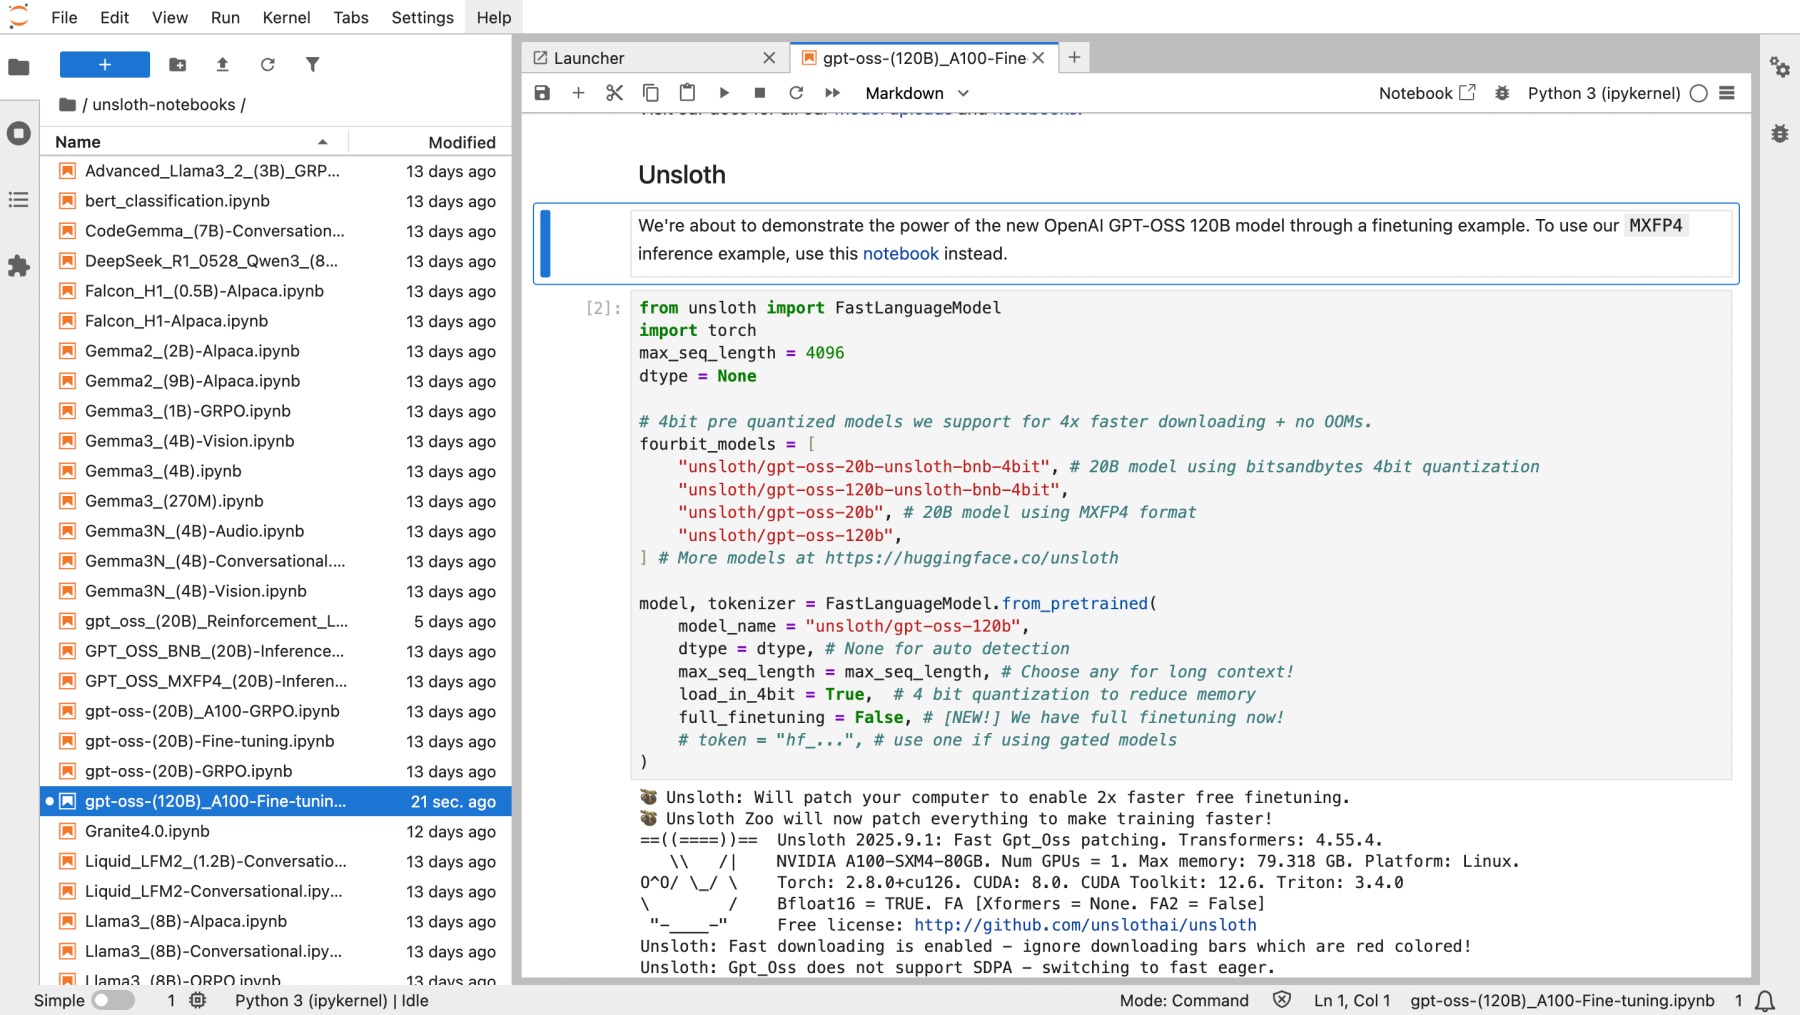Open the Markdown cell type dropdown
The height and width of the screenshot is (1015, 1800).
tap(916, 93)
